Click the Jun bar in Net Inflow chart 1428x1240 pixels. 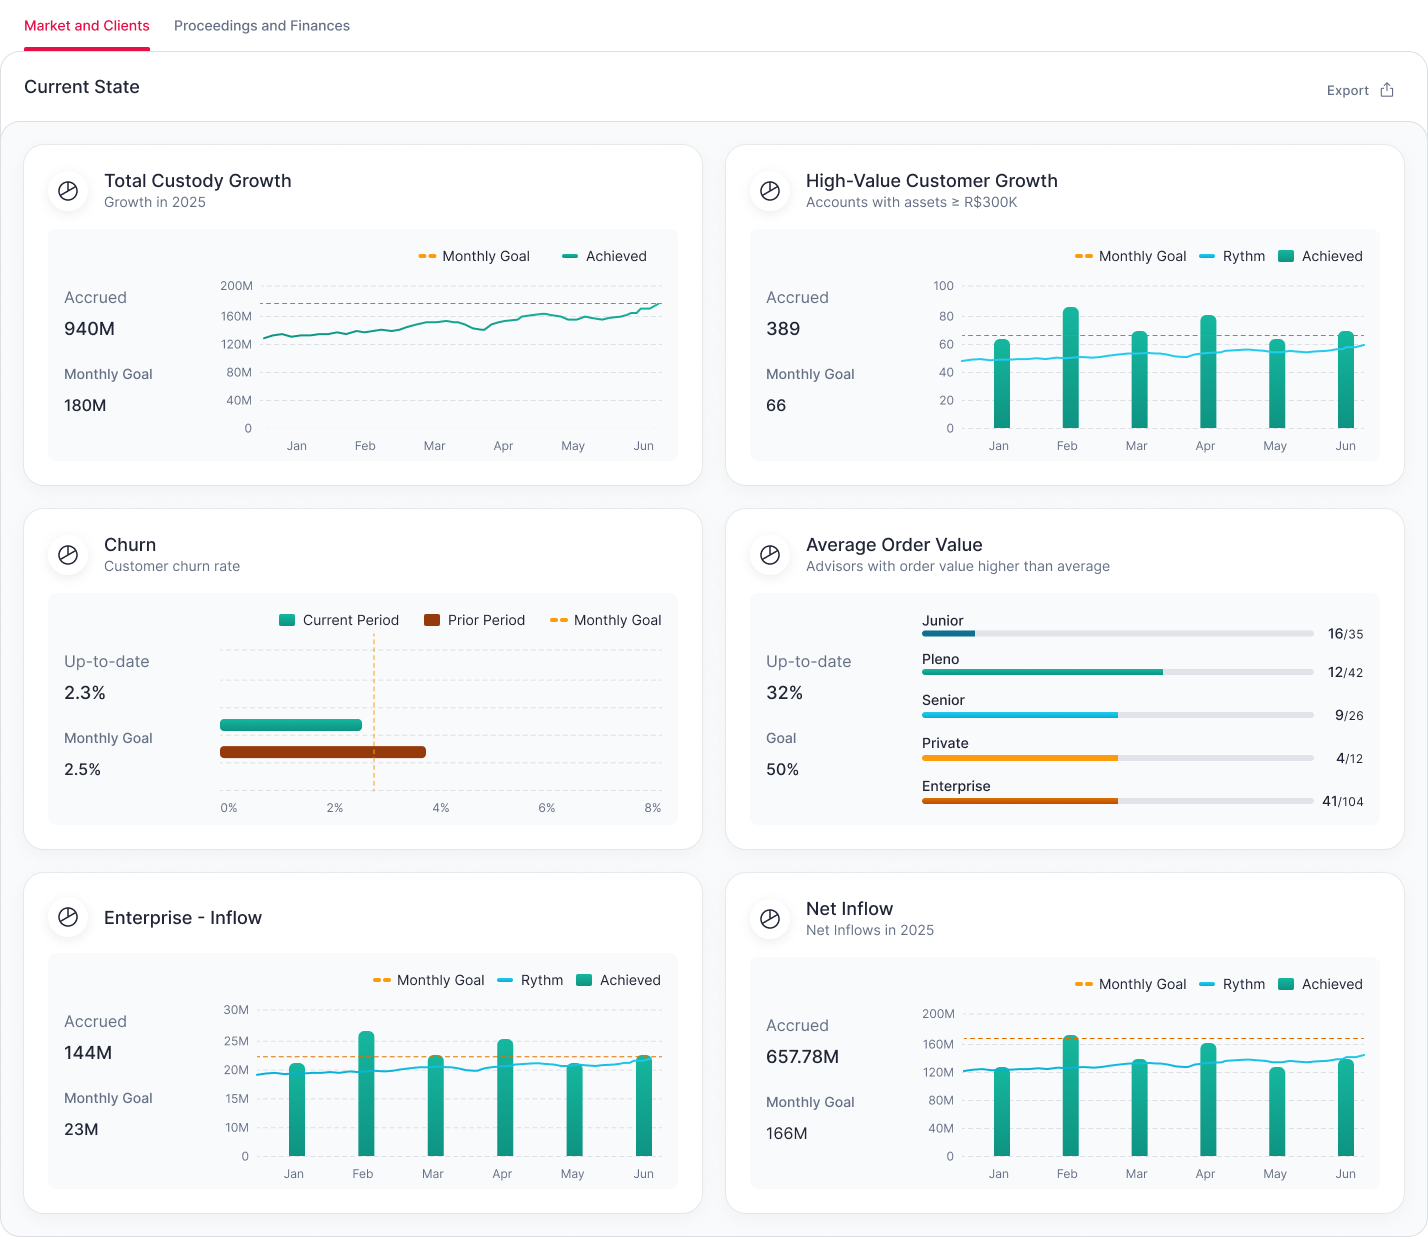pyautogui.click(x=1346, y=1108)
